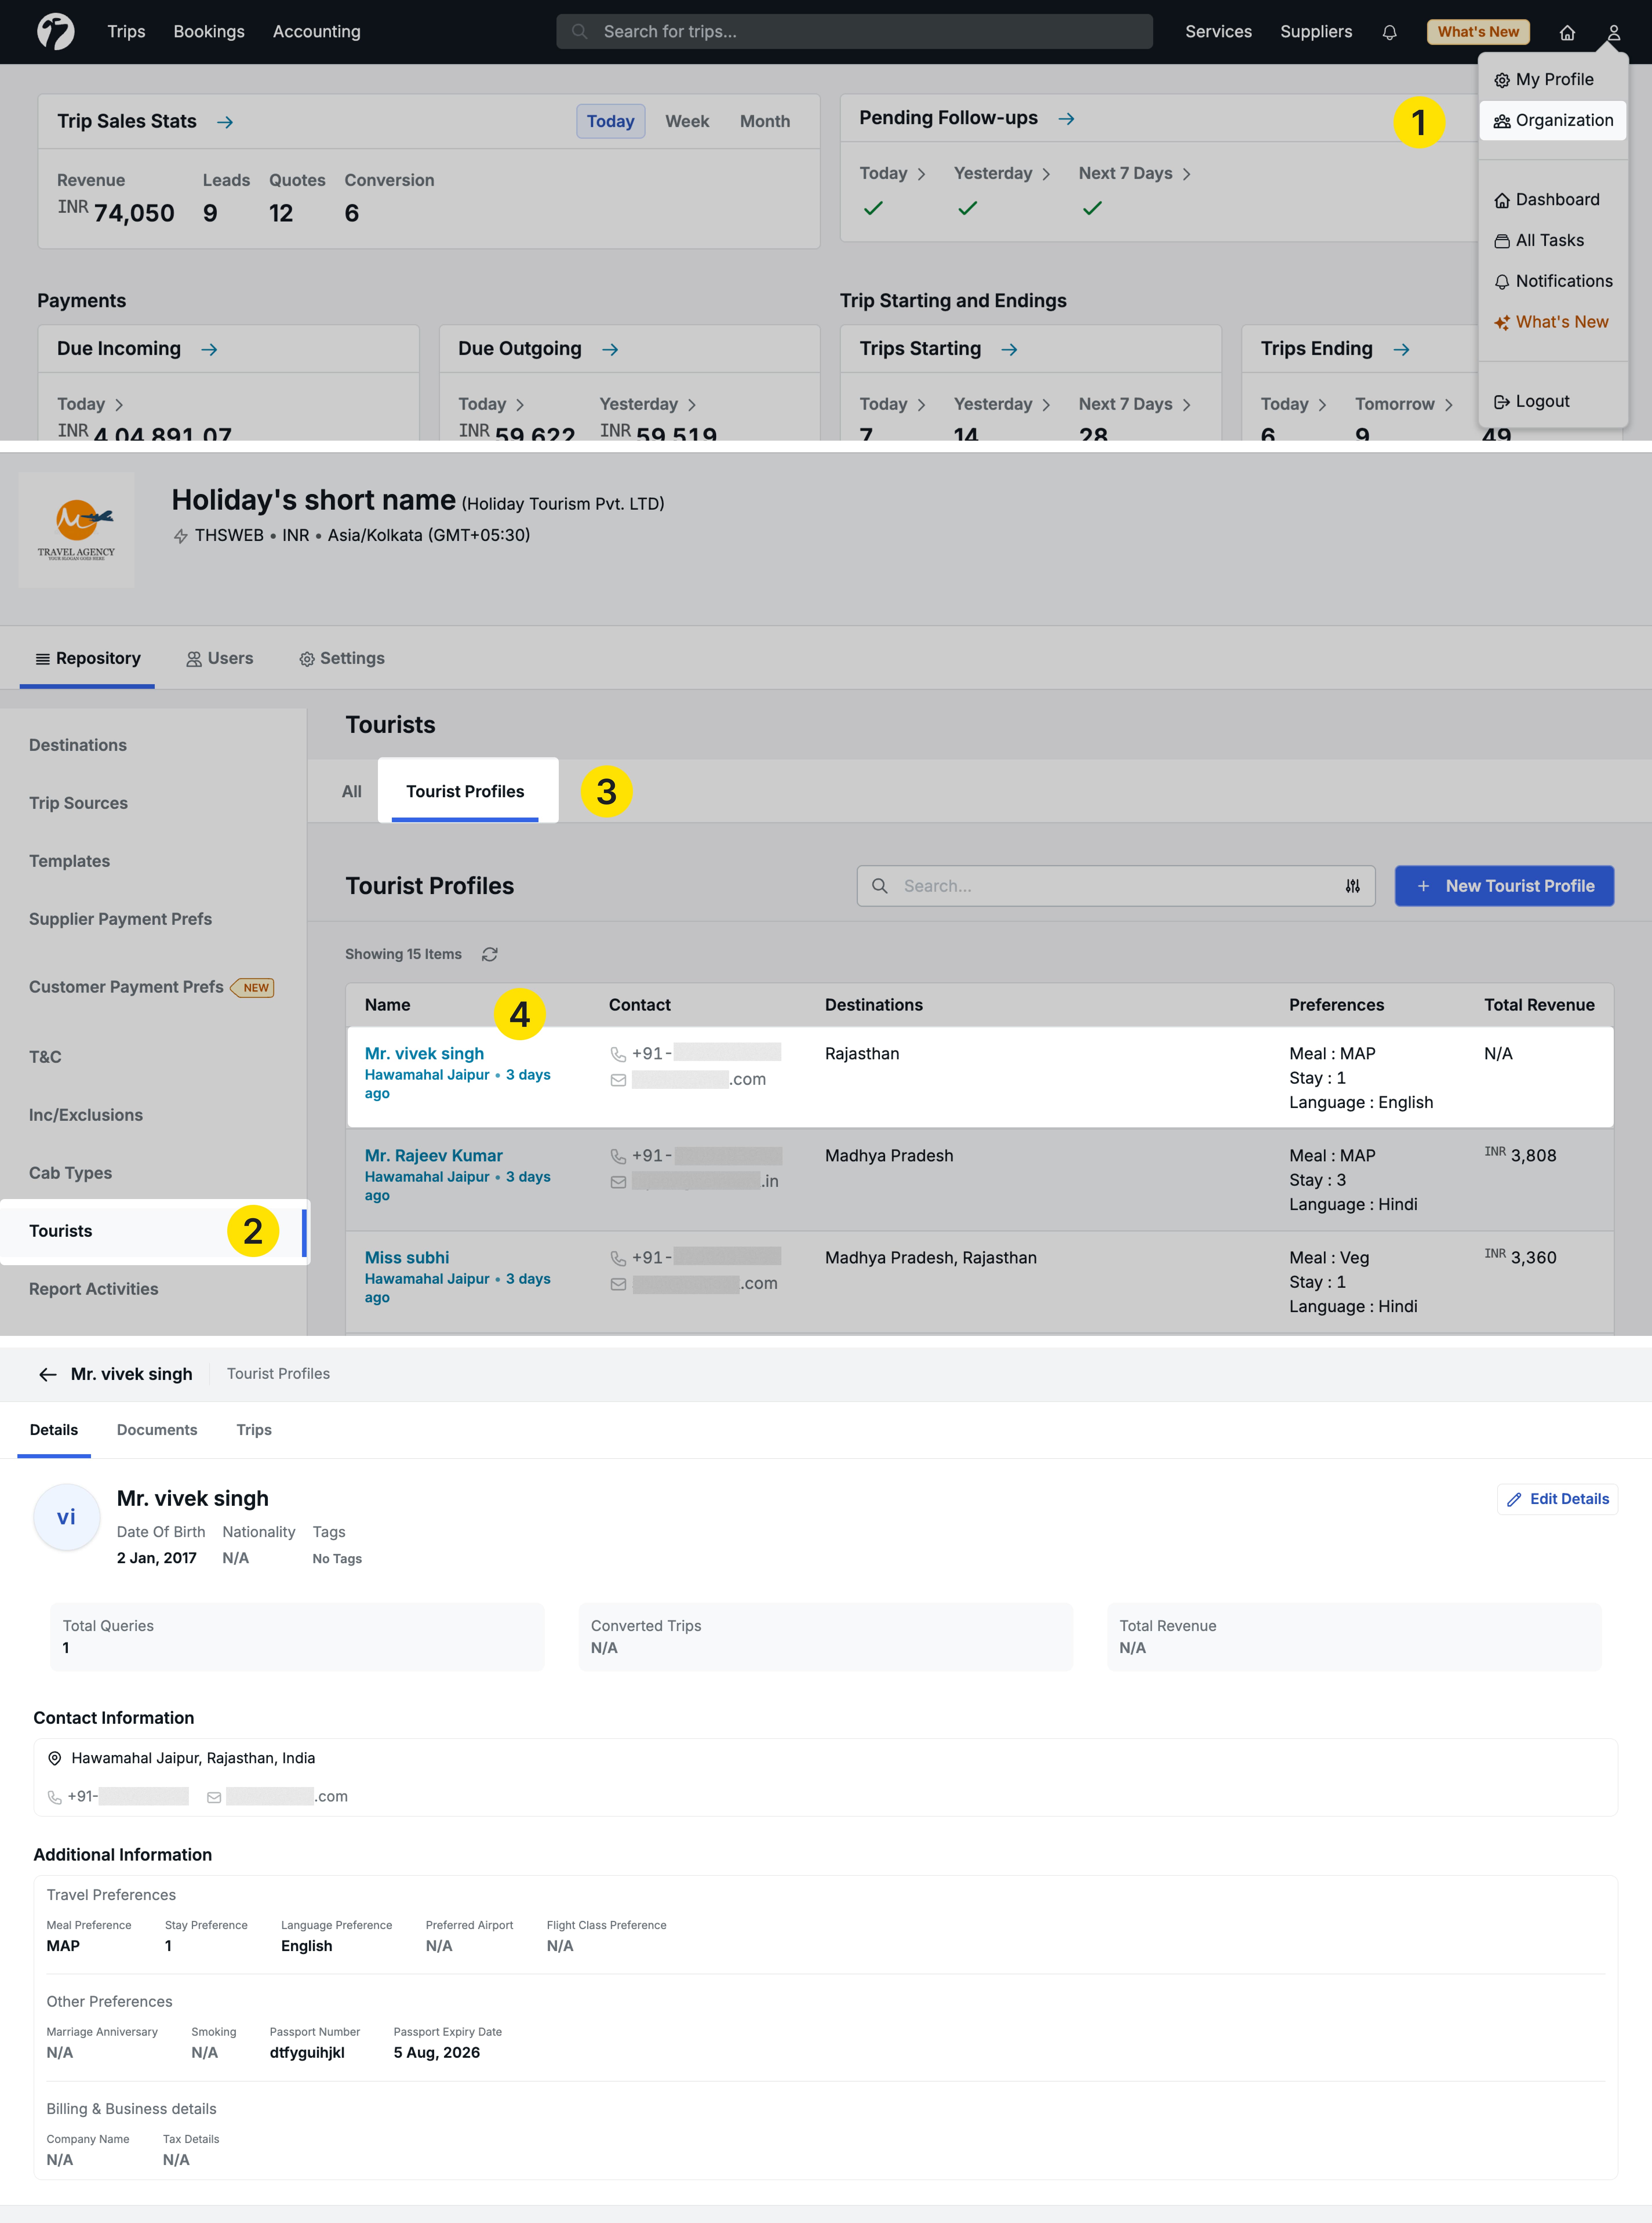Switch Trip Sales Stats to Month
The height and width of the screenshot is (2223, 1652).
point(765,121)
